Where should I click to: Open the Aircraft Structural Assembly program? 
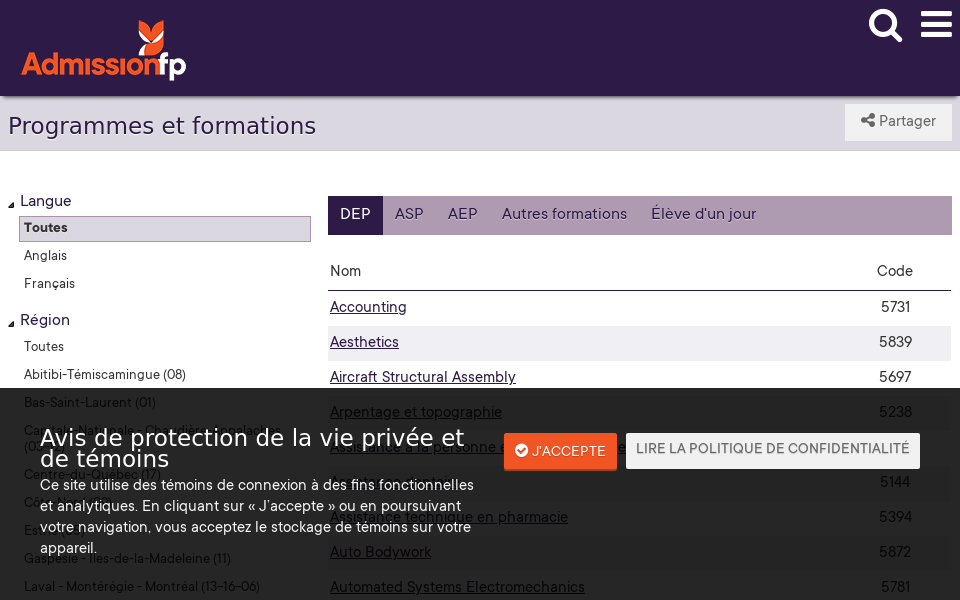tap(422, 378)
